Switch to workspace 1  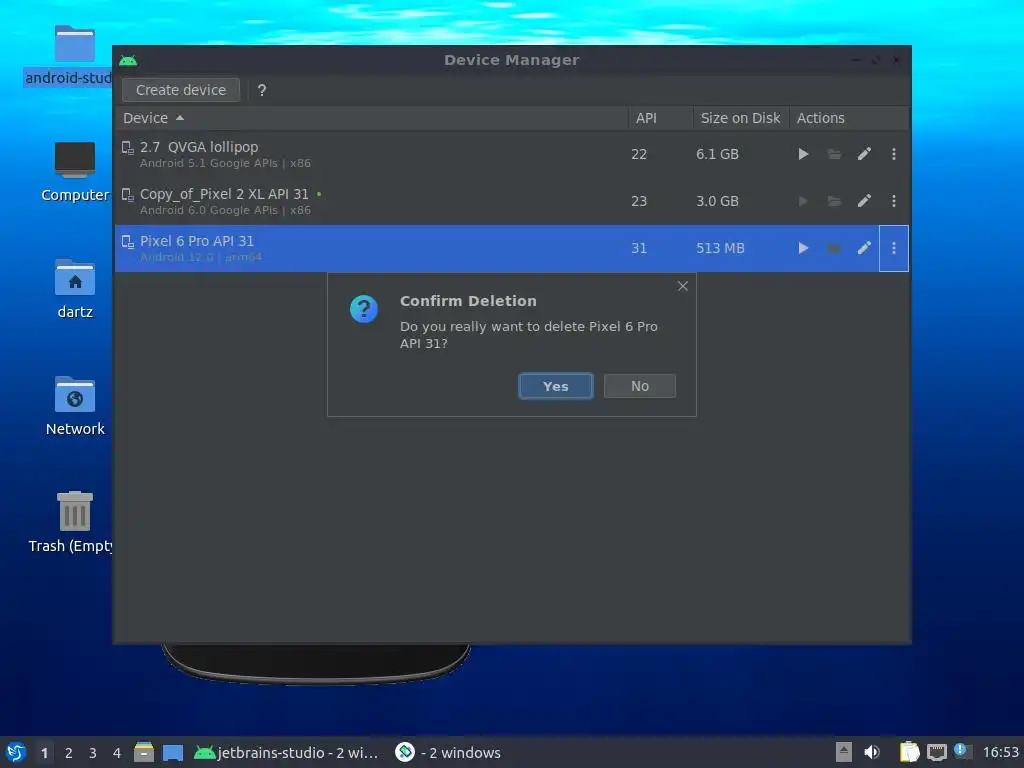[x=44, y=753]
